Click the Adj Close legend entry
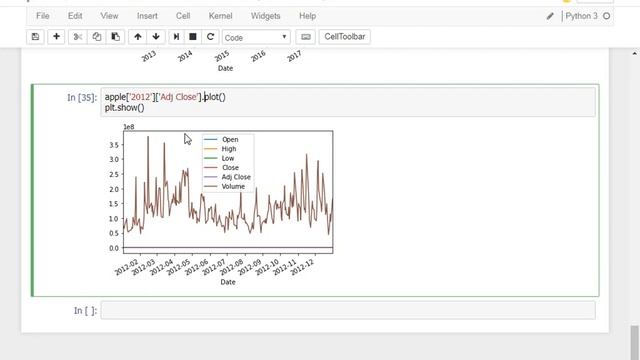 tap(236, 177)
